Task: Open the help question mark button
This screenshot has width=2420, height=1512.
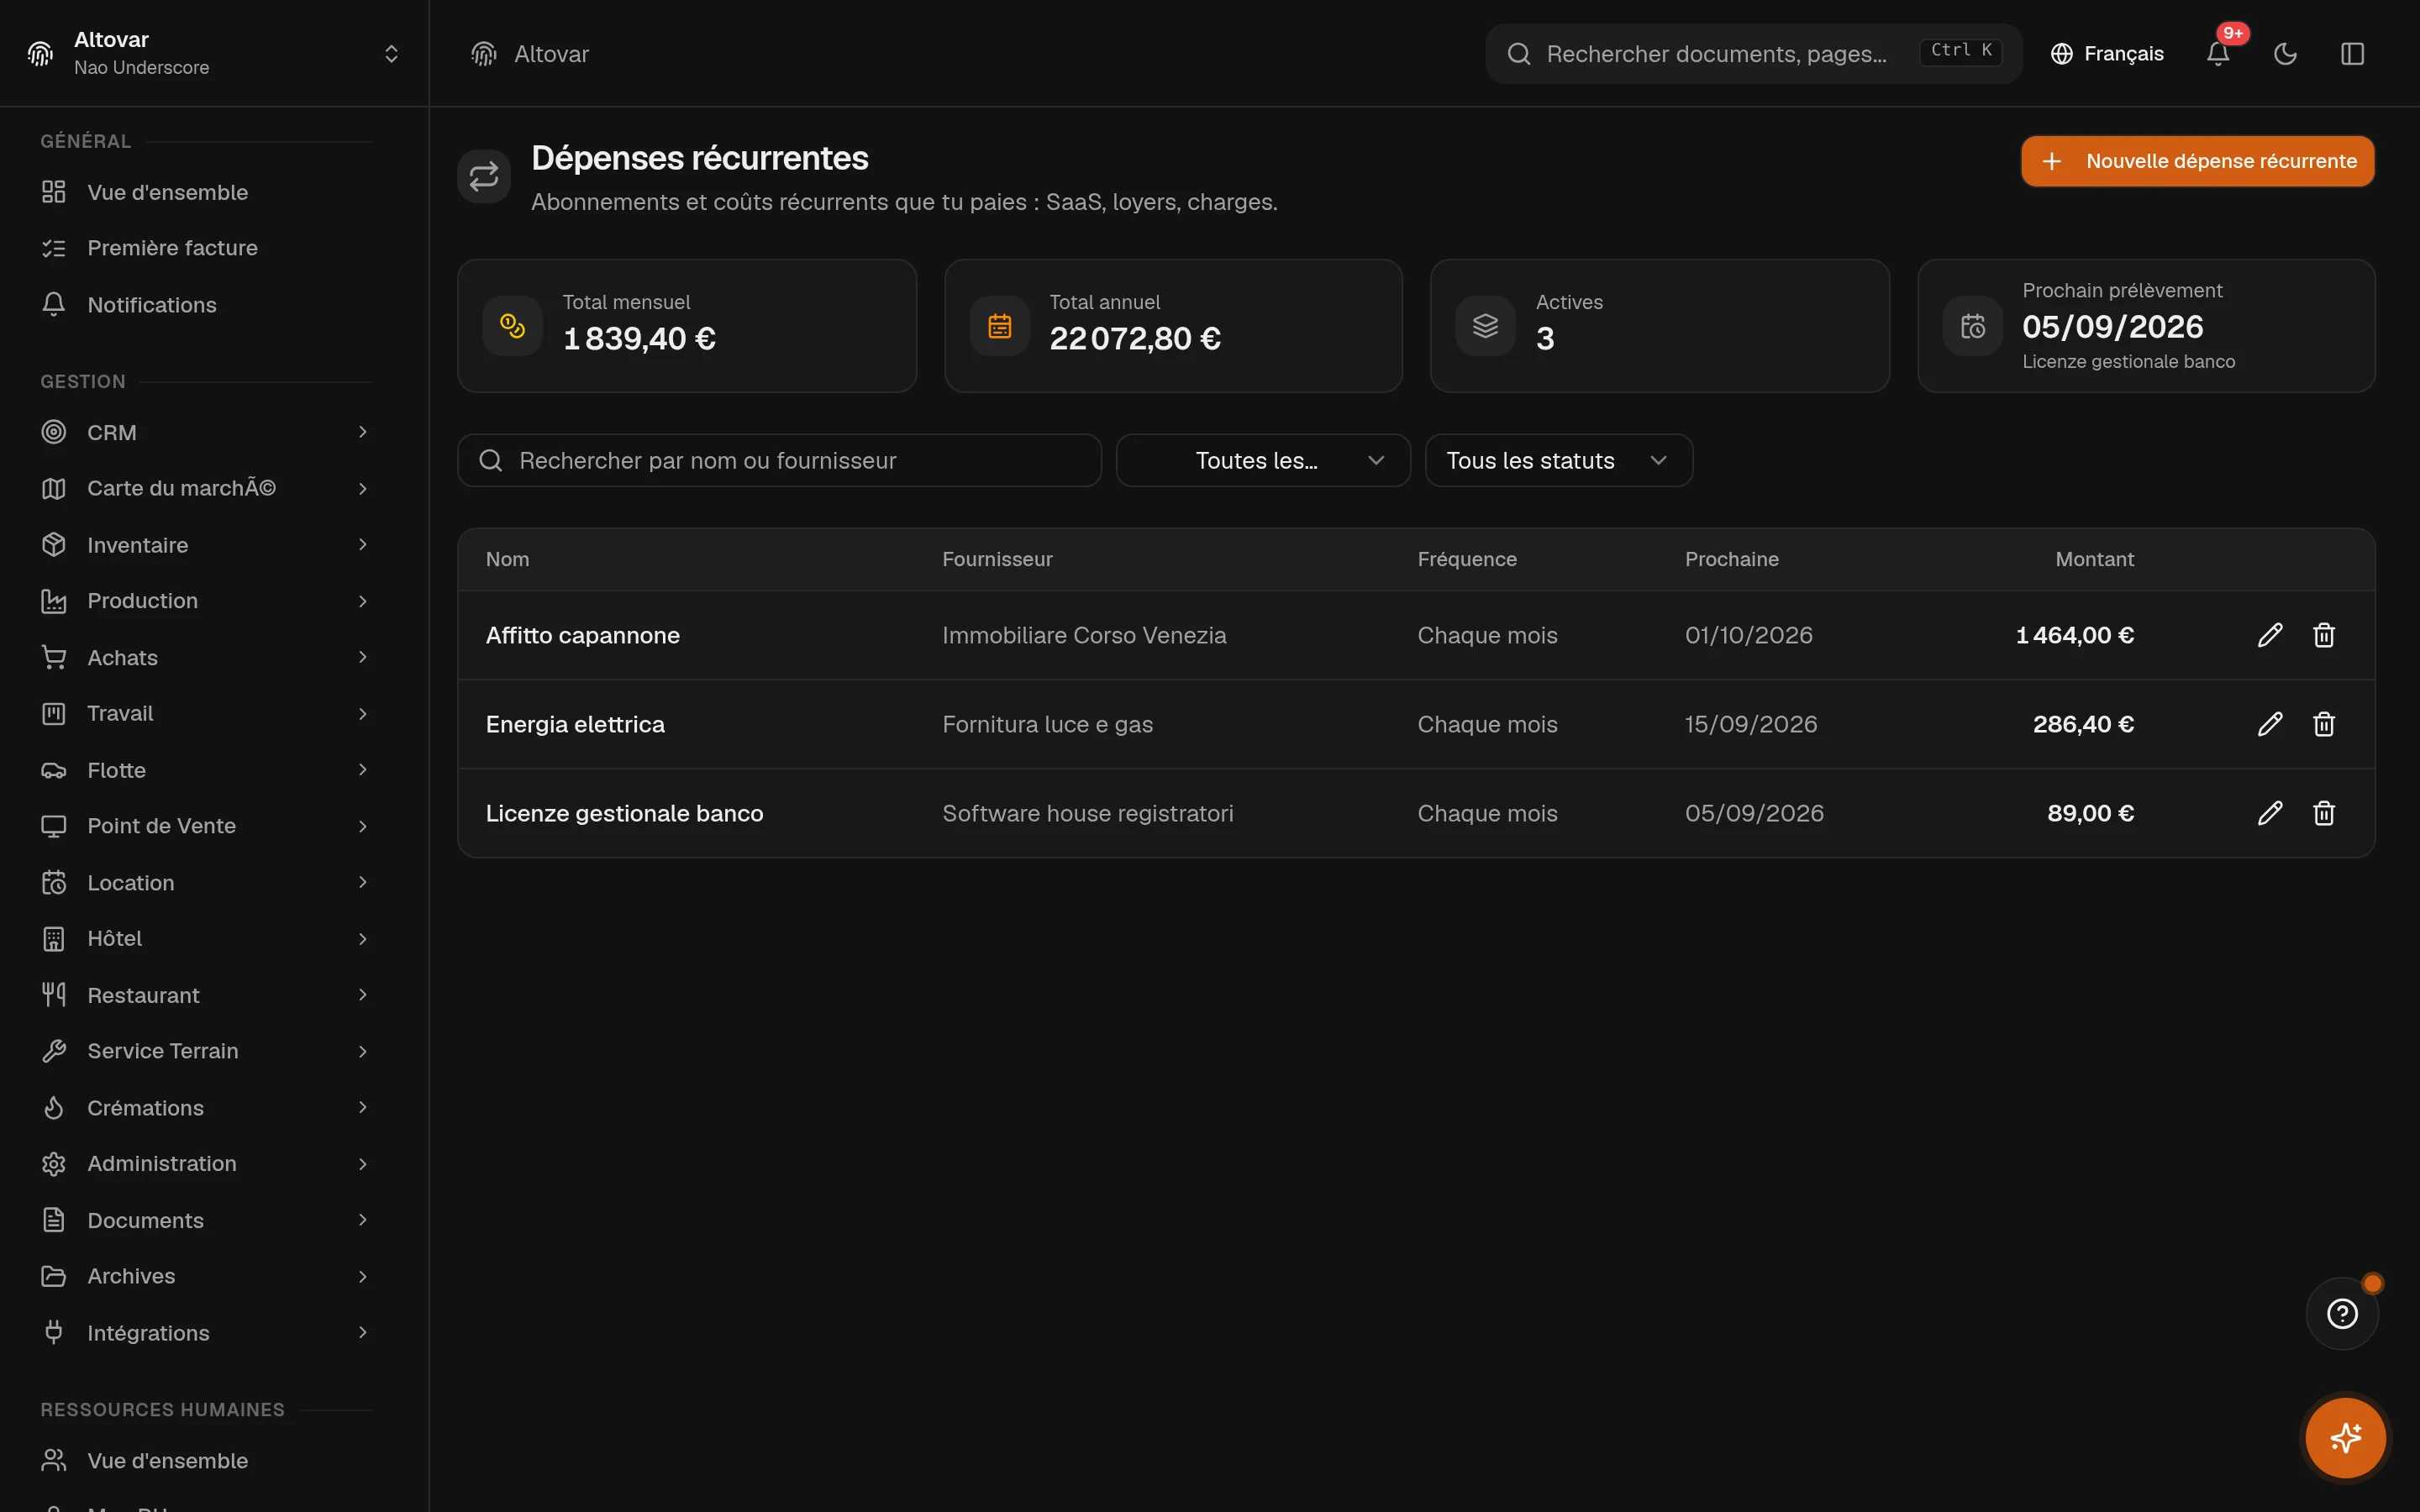Action: coord(2342,1314)
